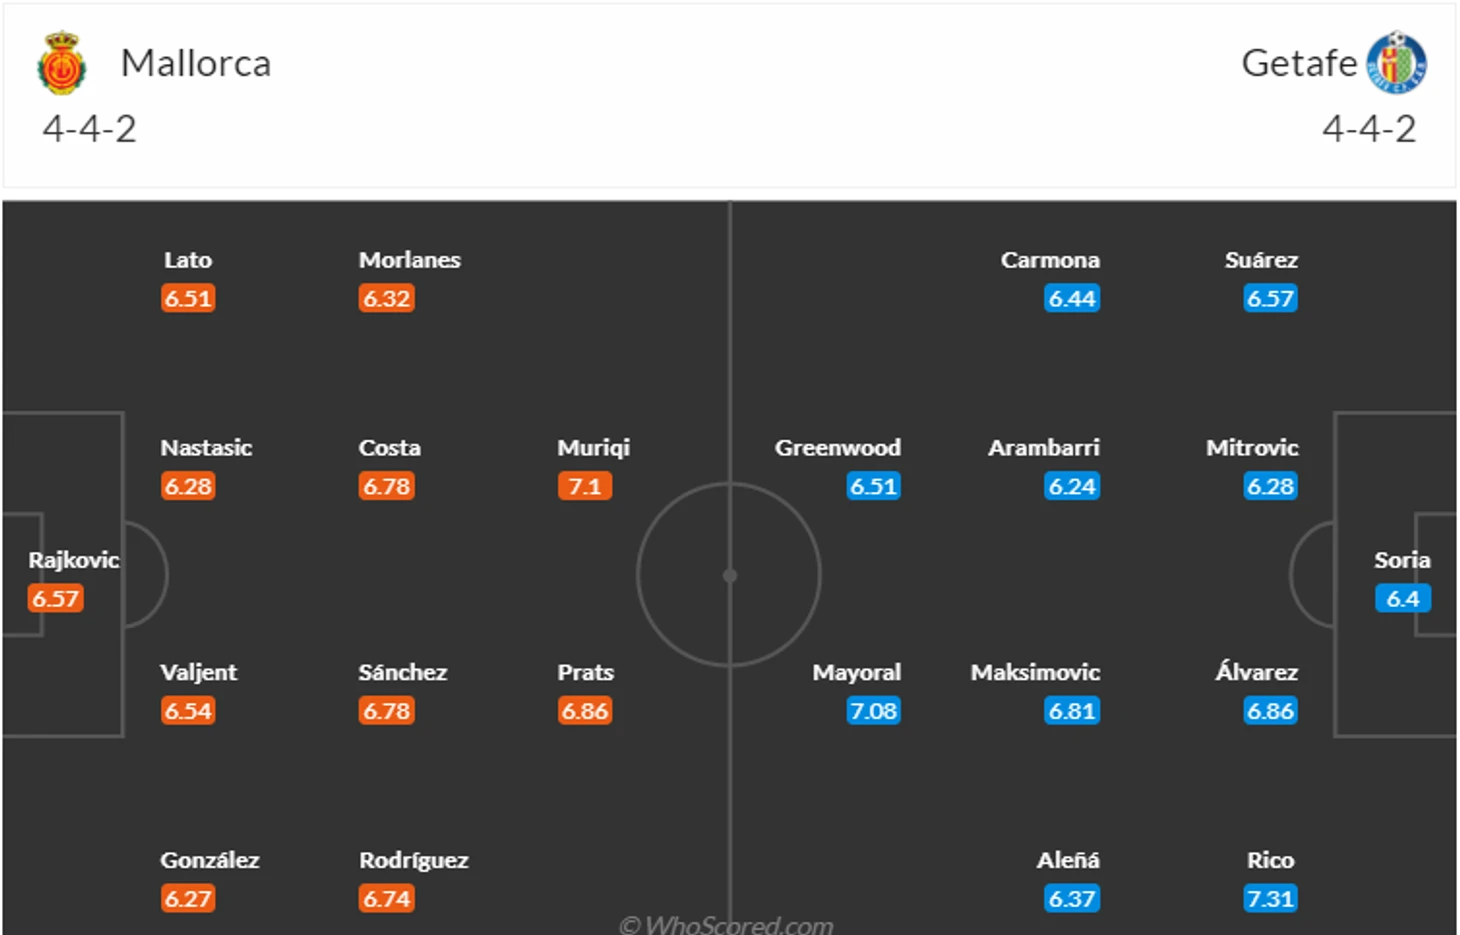This screenshot has width=1460, height=935.
Task: Click player name Arambarri
Action: (x=1044, y=447)
